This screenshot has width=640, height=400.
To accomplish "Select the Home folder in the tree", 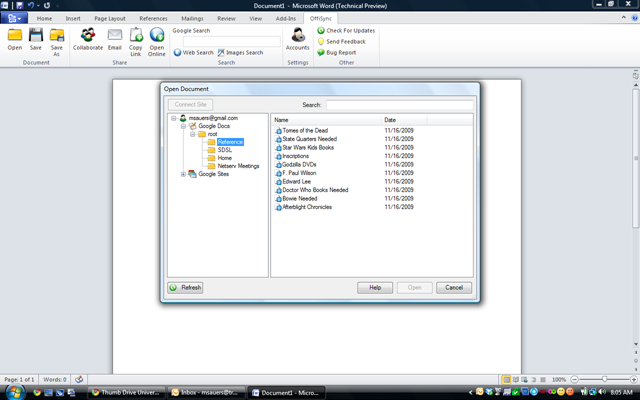I will pyautogui.click(x=224, y=158).
